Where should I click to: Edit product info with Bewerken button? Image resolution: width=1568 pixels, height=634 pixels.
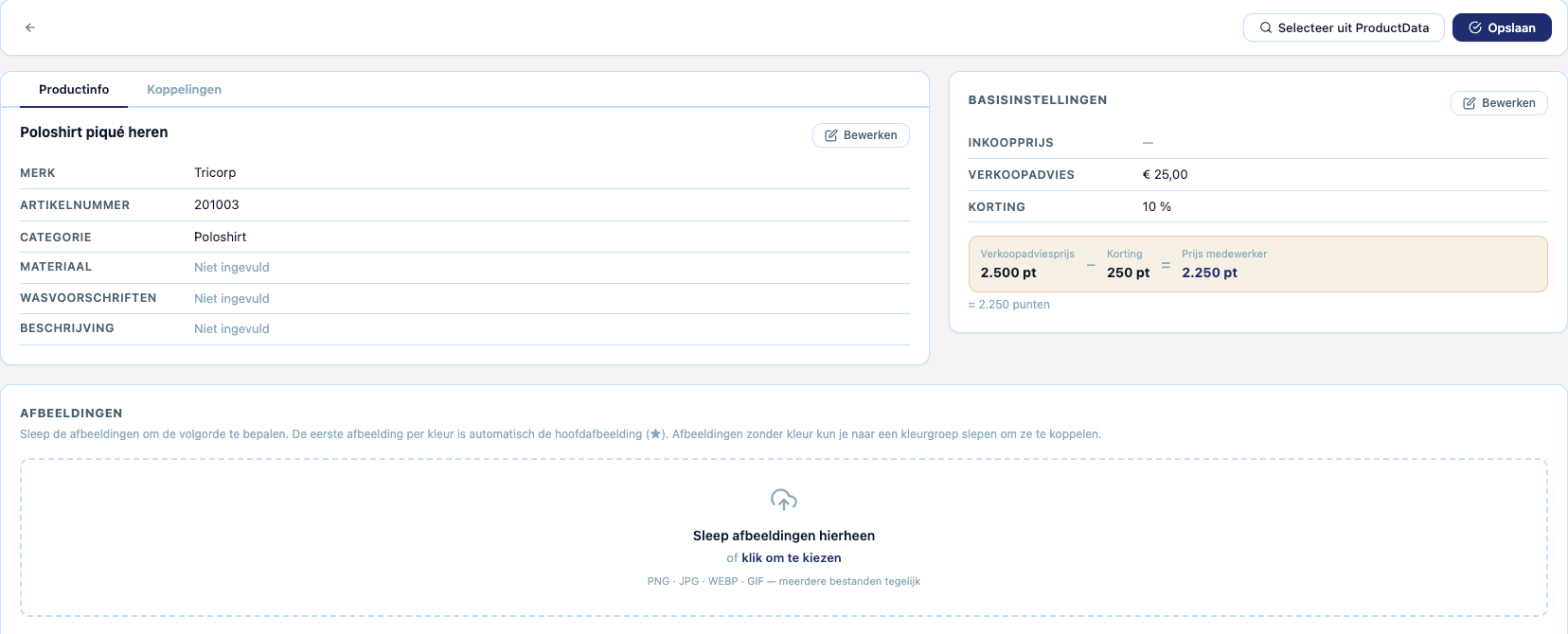(861, 135)
